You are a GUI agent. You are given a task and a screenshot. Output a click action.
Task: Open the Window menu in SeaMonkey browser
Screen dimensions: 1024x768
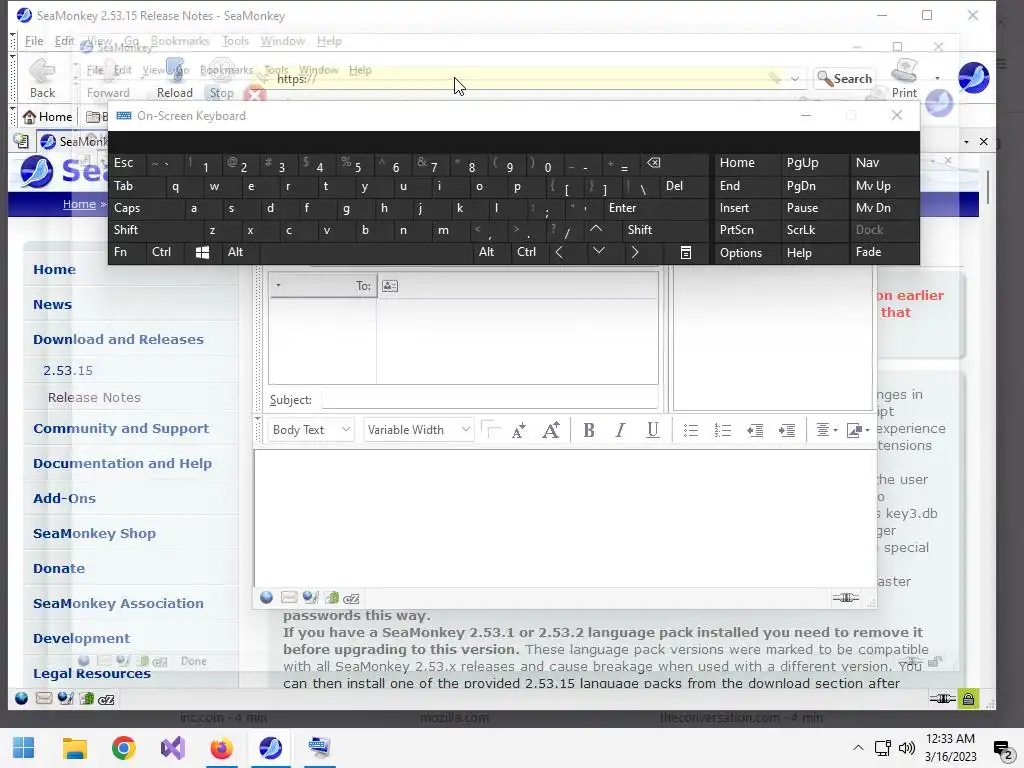click(x=283, y=41)
